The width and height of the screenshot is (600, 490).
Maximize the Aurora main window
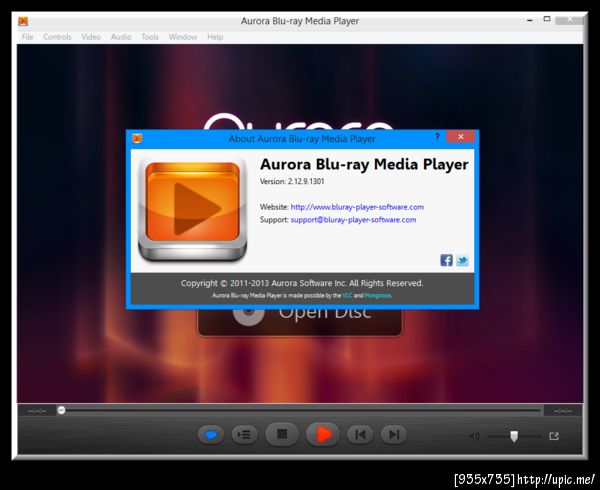pyautogui.click(x=547, y=19)
